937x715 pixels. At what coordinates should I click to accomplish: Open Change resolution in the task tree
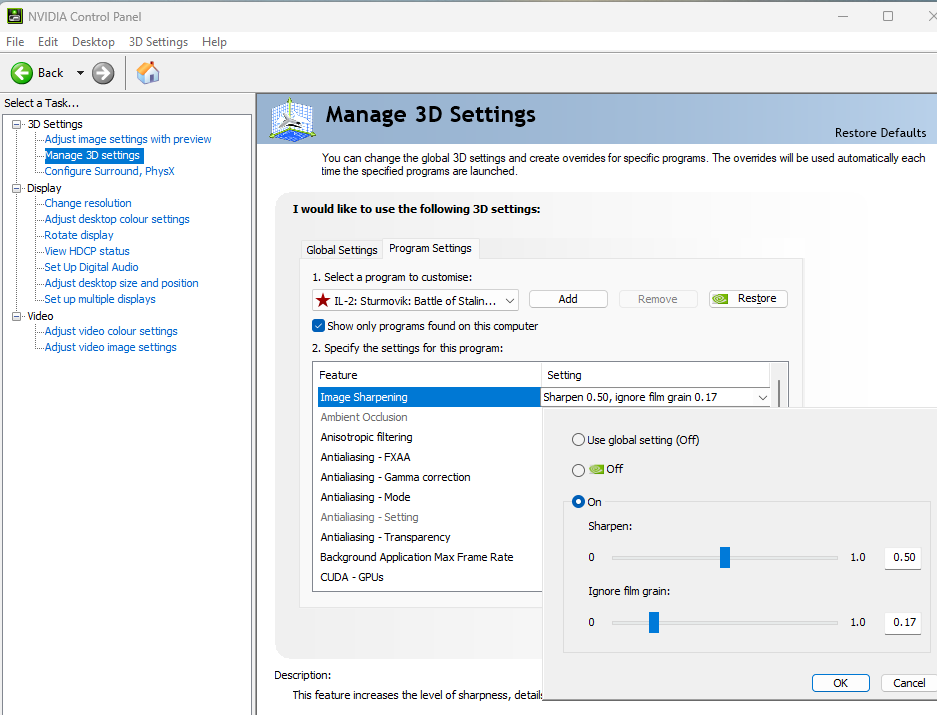coord(88,203)
